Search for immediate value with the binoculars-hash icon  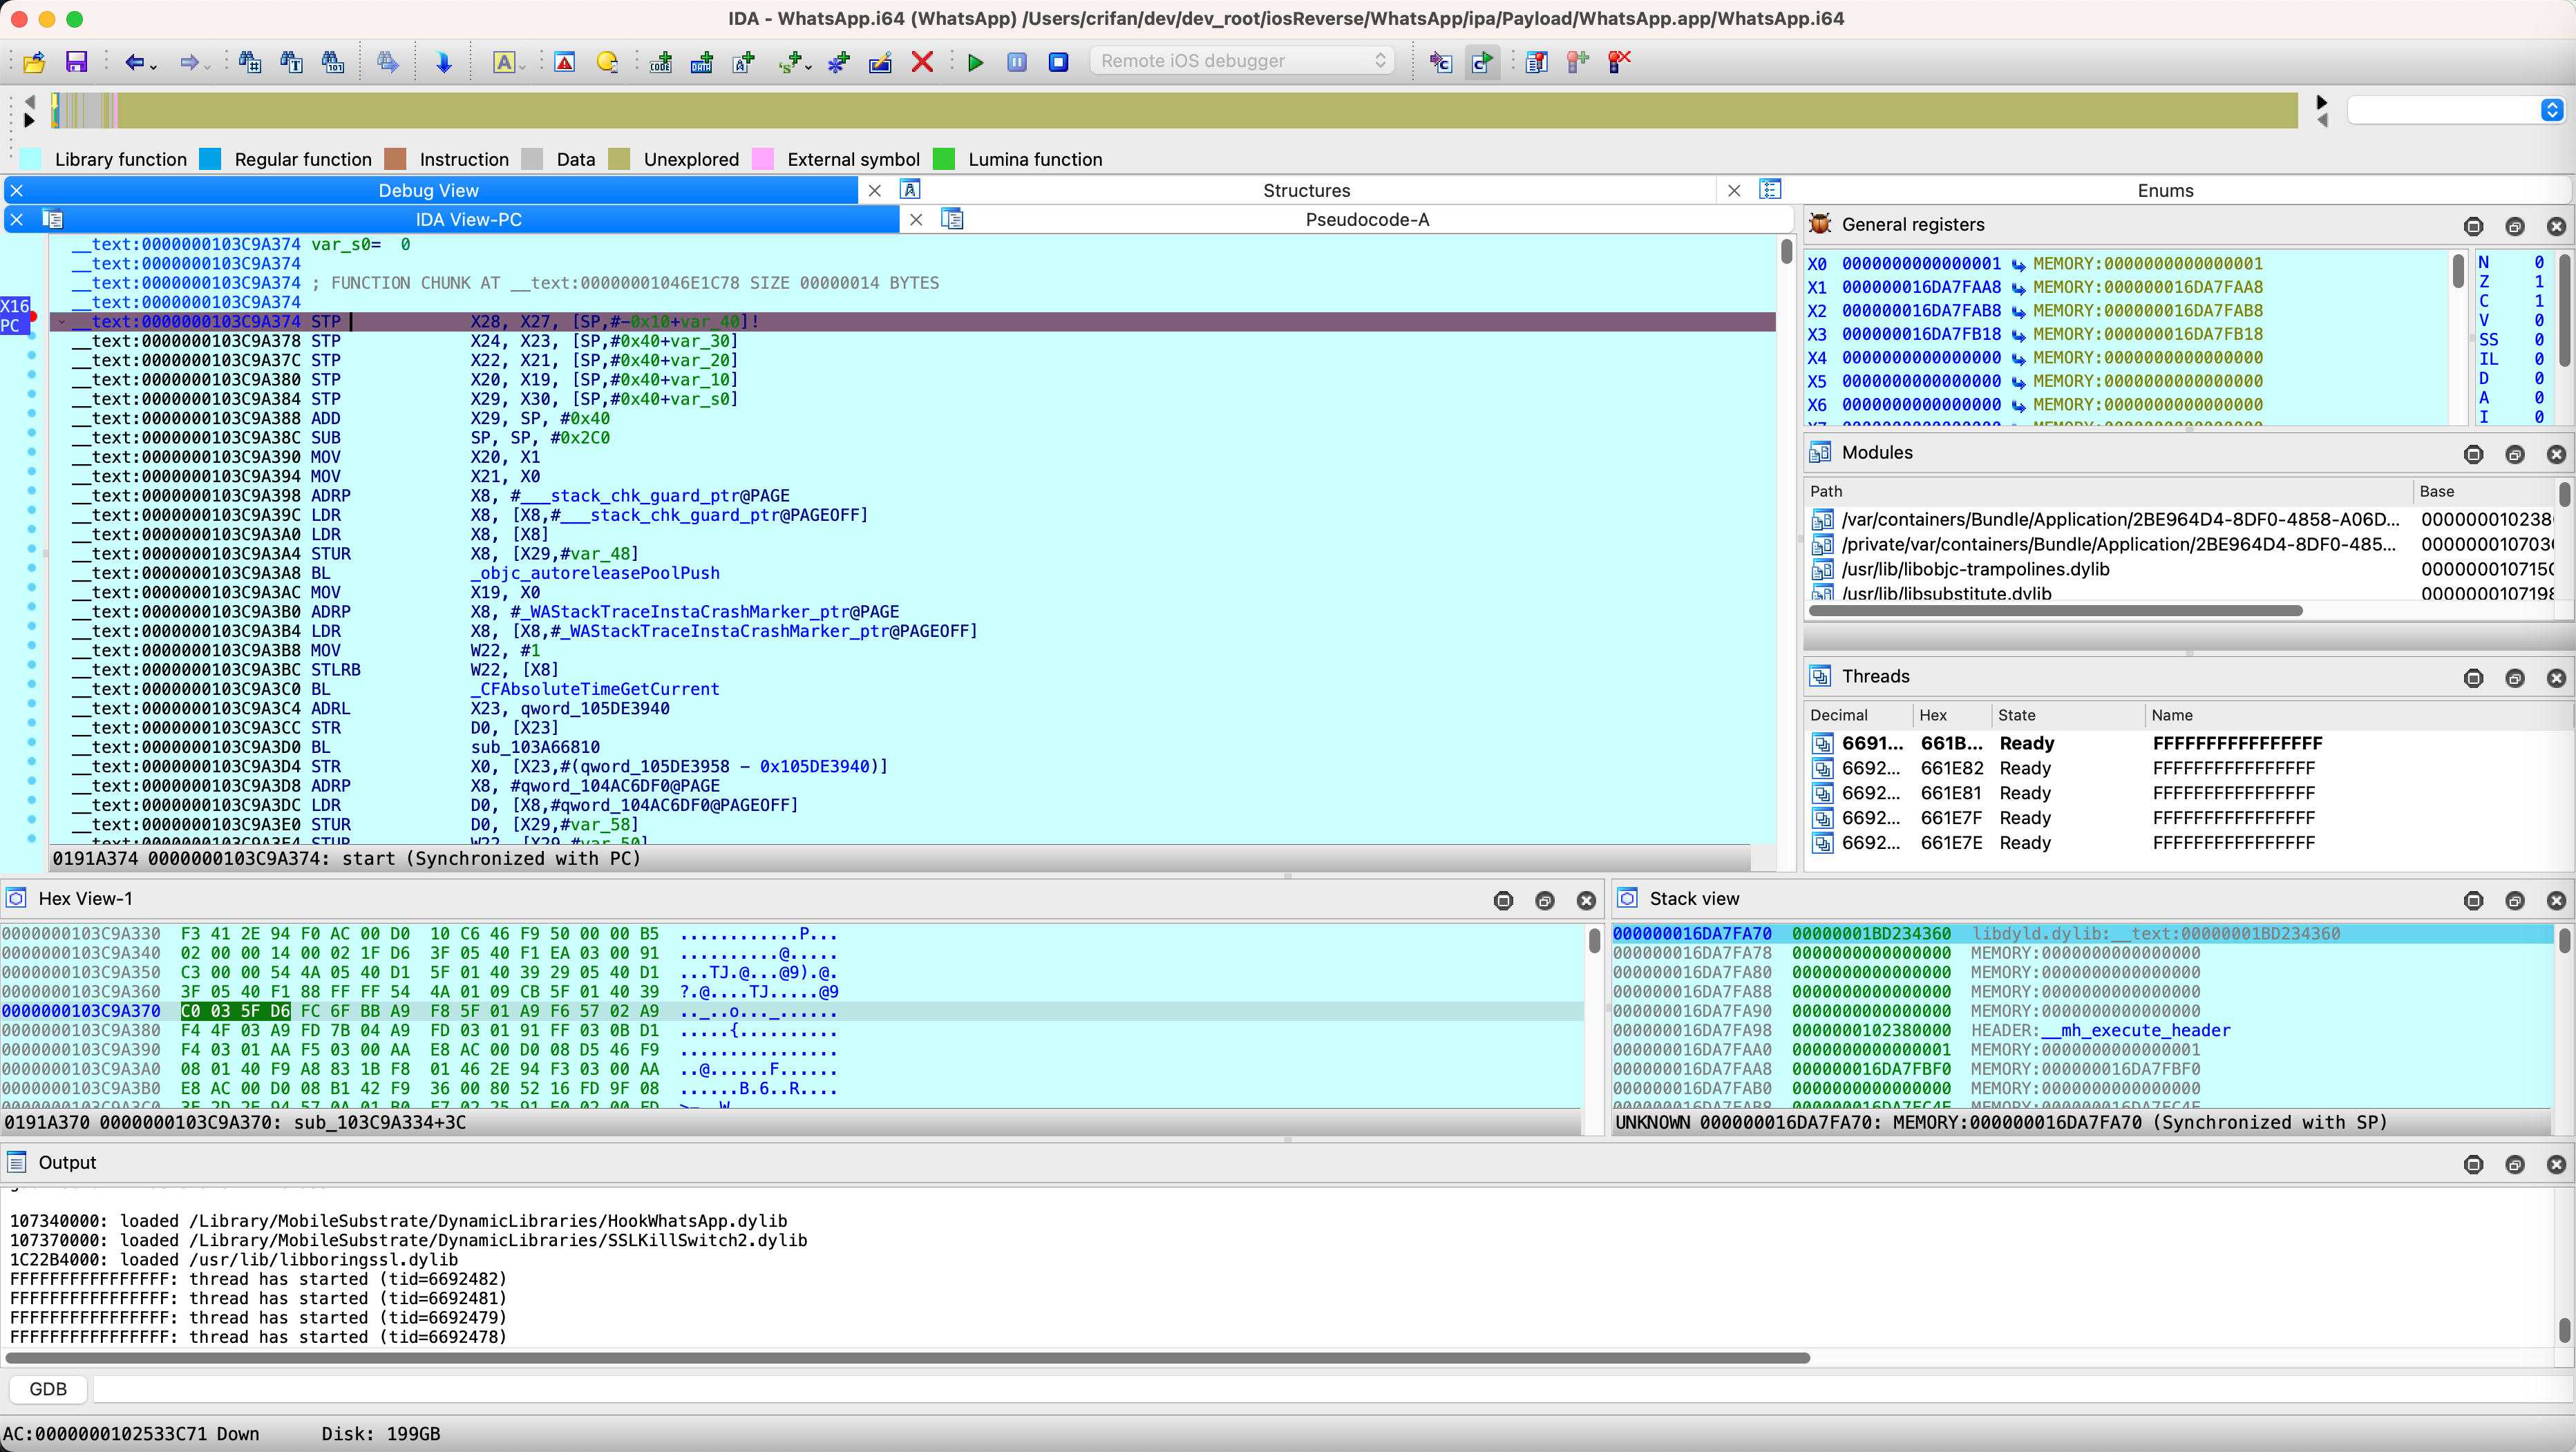[250, 62]
